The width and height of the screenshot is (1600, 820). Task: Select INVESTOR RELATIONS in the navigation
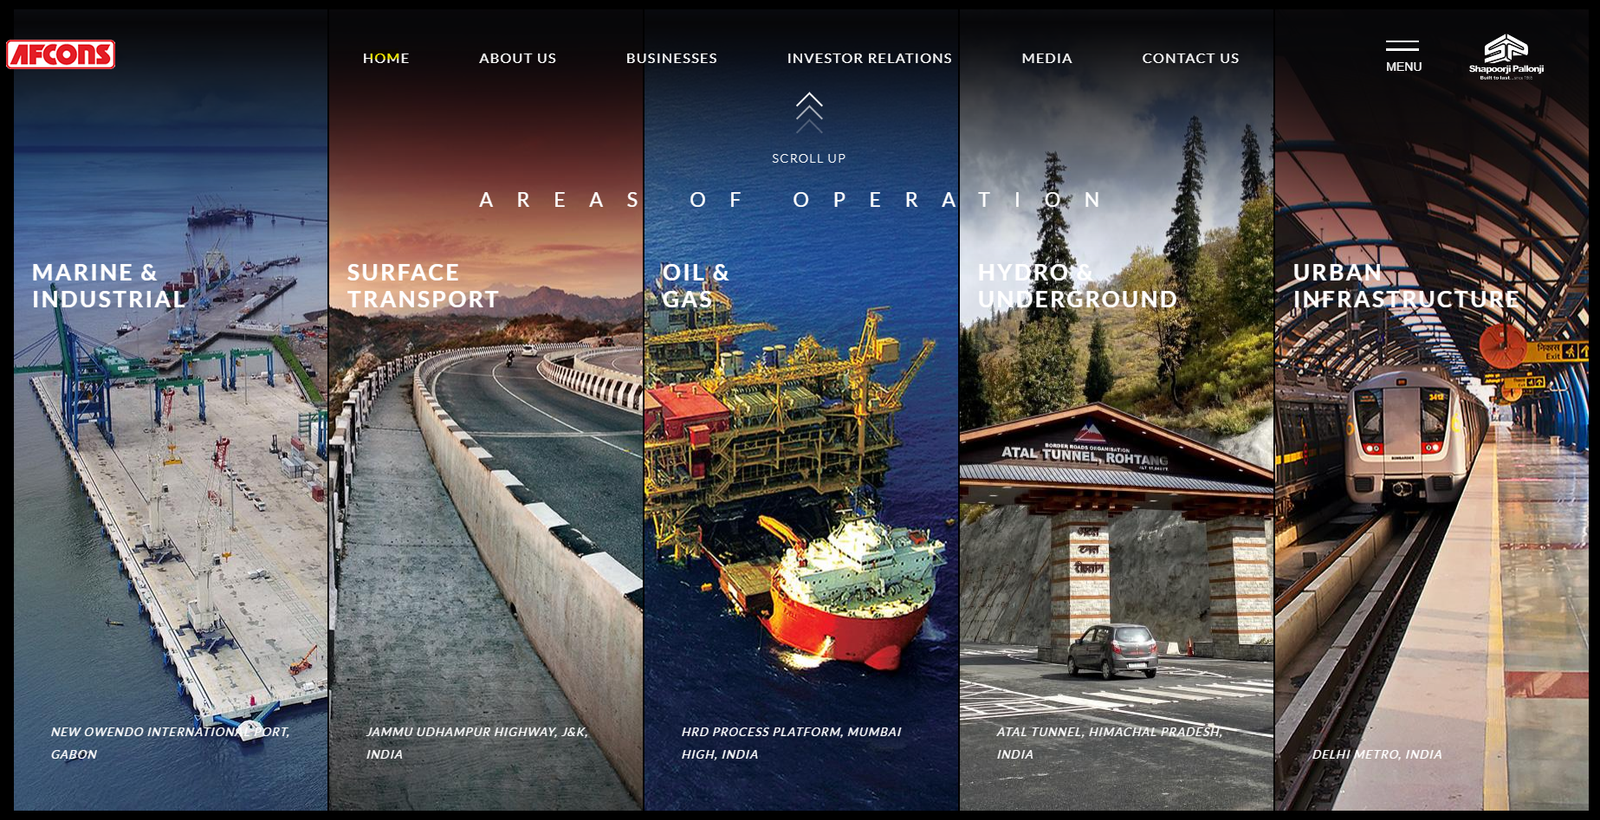click(x=869, y=58)
